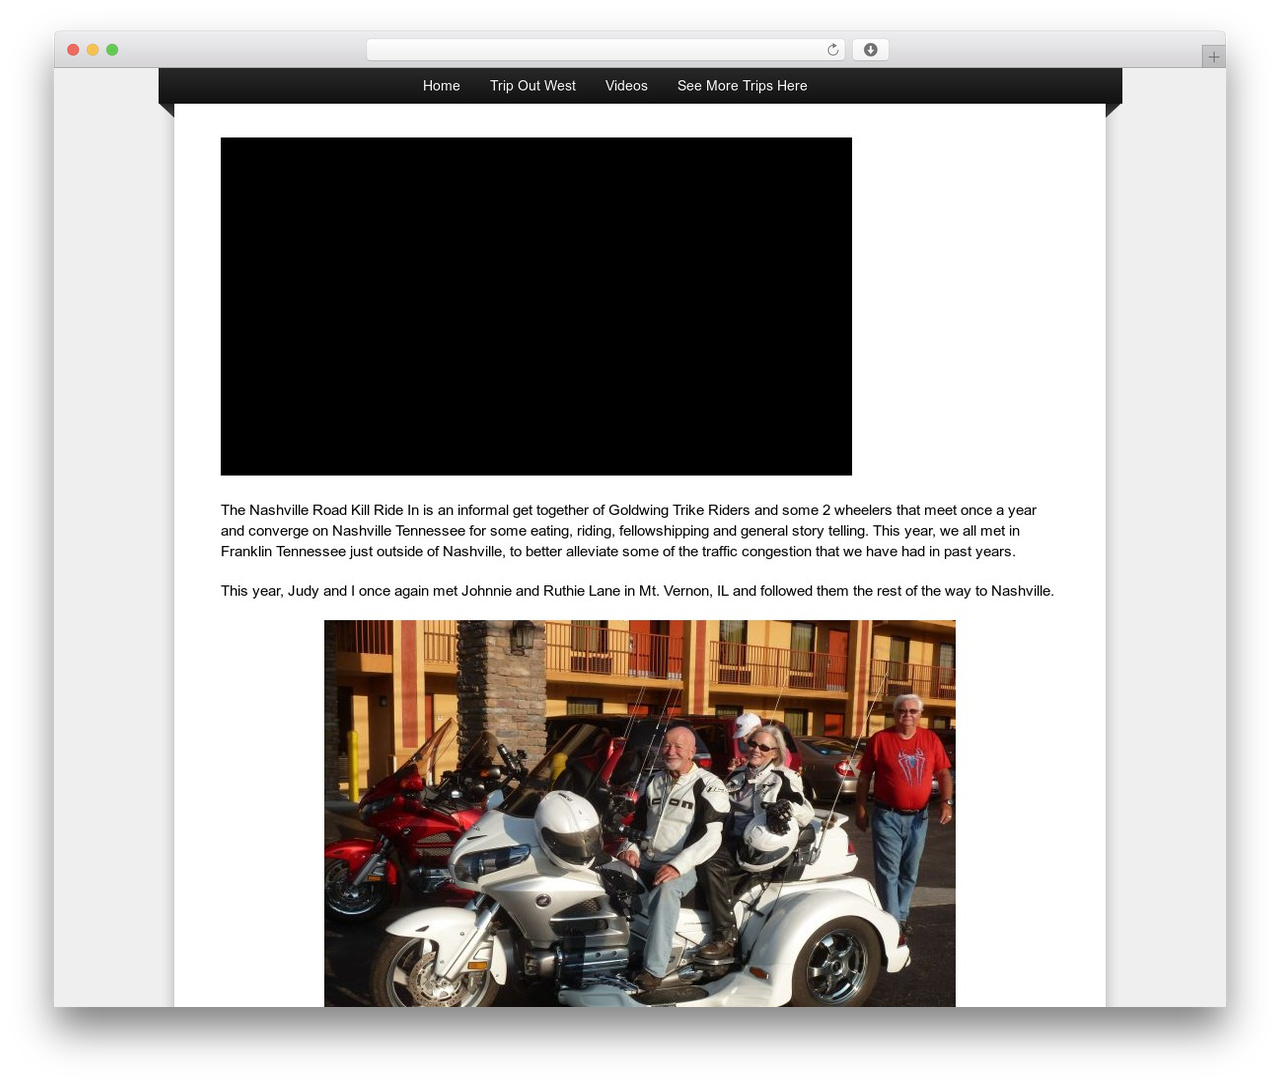
Task: Open See More Trips Here link
Action: (x=742, y=86)
